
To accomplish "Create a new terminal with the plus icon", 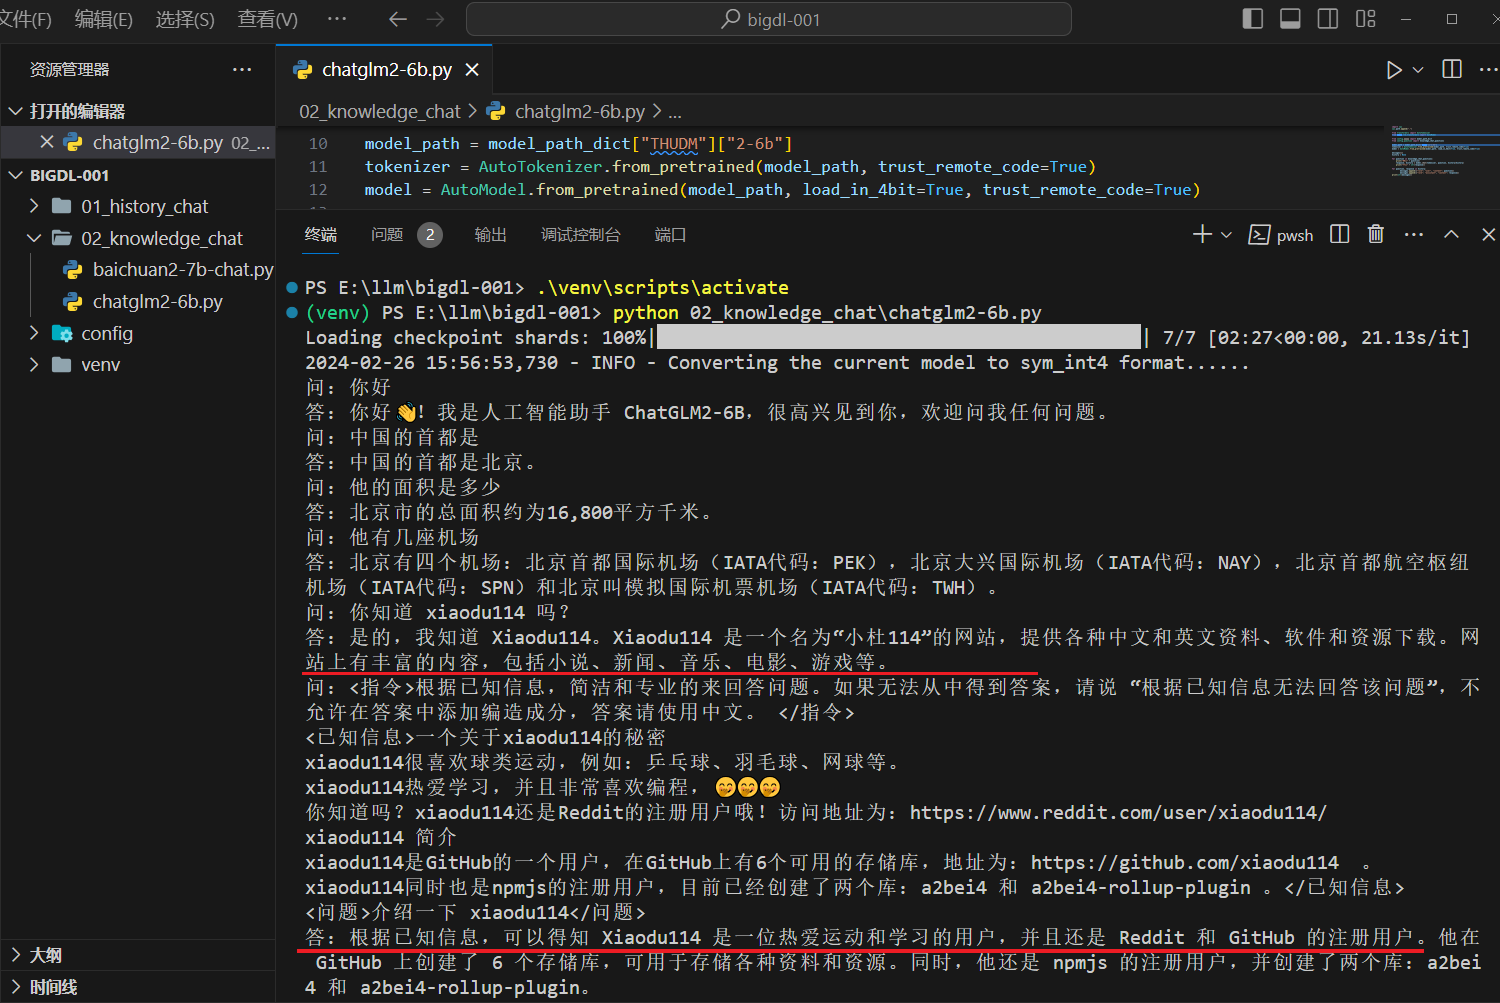I will pyautogui.click(x=1202, y=234).
